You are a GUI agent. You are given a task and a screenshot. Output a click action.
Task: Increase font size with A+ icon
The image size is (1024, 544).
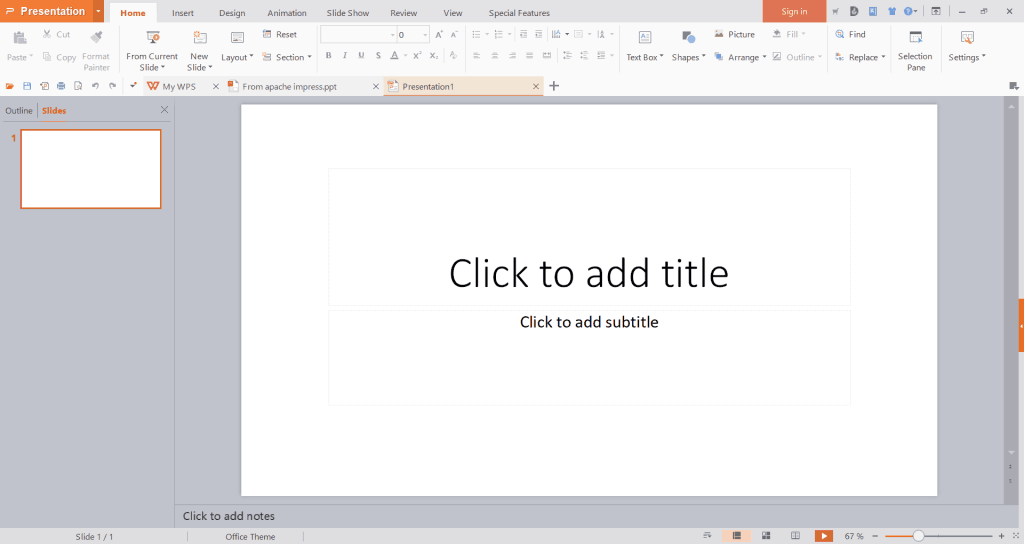coord(439,35)
